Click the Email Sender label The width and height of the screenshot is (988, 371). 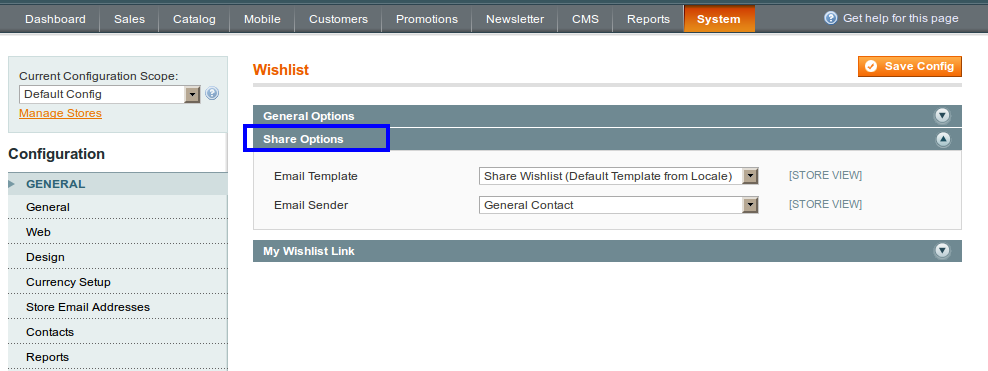311,205
